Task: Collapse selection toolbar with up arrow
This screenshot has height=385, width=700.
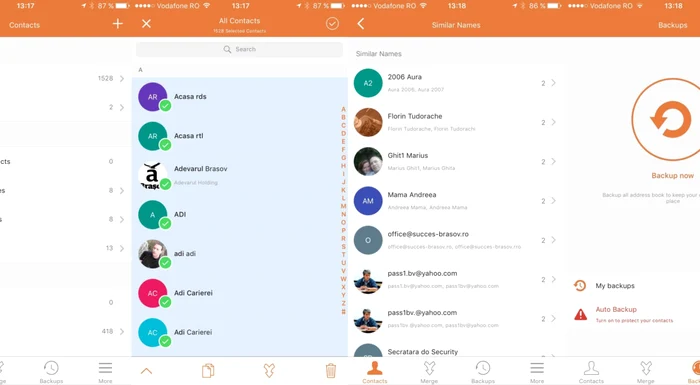Action: point(146,371)
